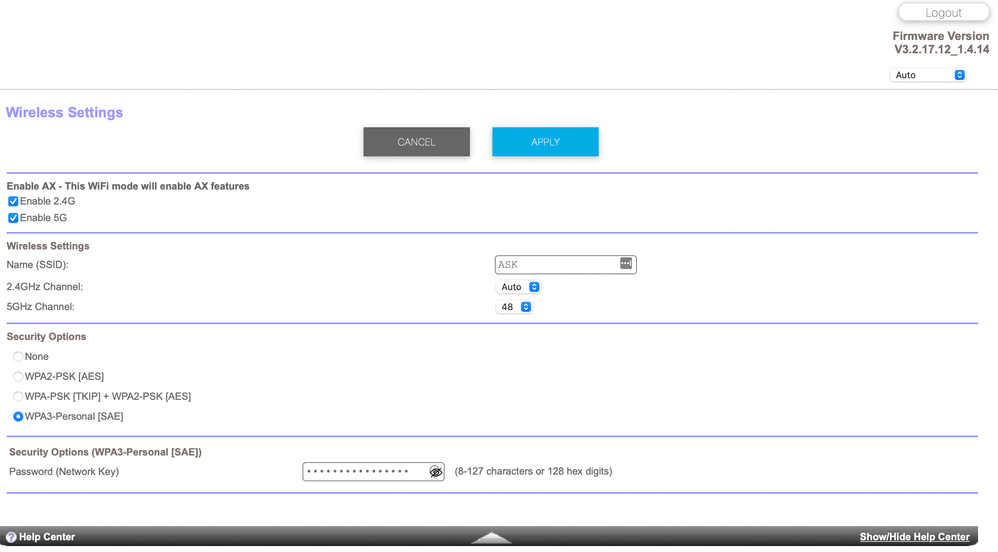Expand help panel with the up arrow
The height and width of the screenshot is (552, 998).
(491, 539)
